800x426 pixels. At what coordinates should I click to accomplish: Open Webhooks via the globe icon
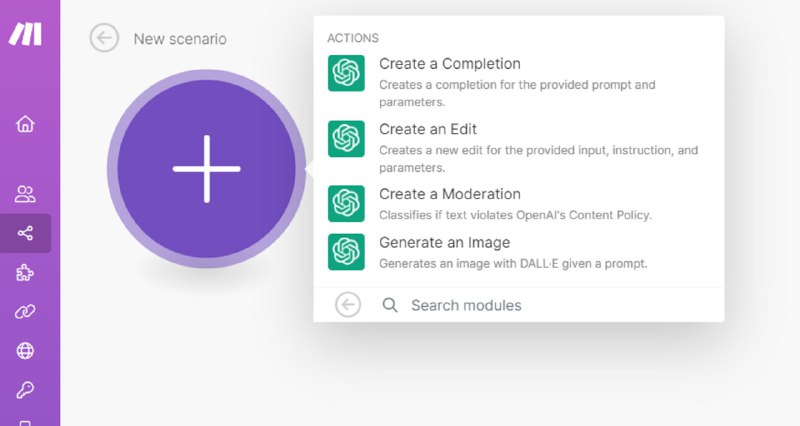tap(25, 351)
